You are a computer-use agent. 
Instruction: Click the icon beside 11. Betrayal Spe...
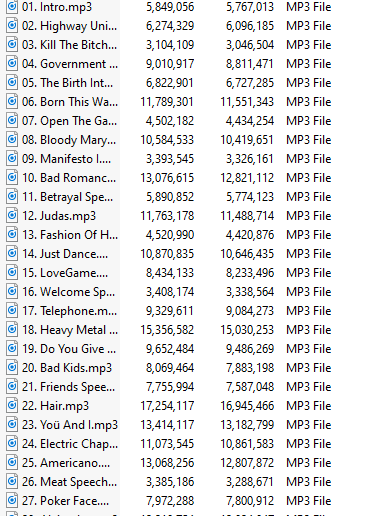point(12,196)
